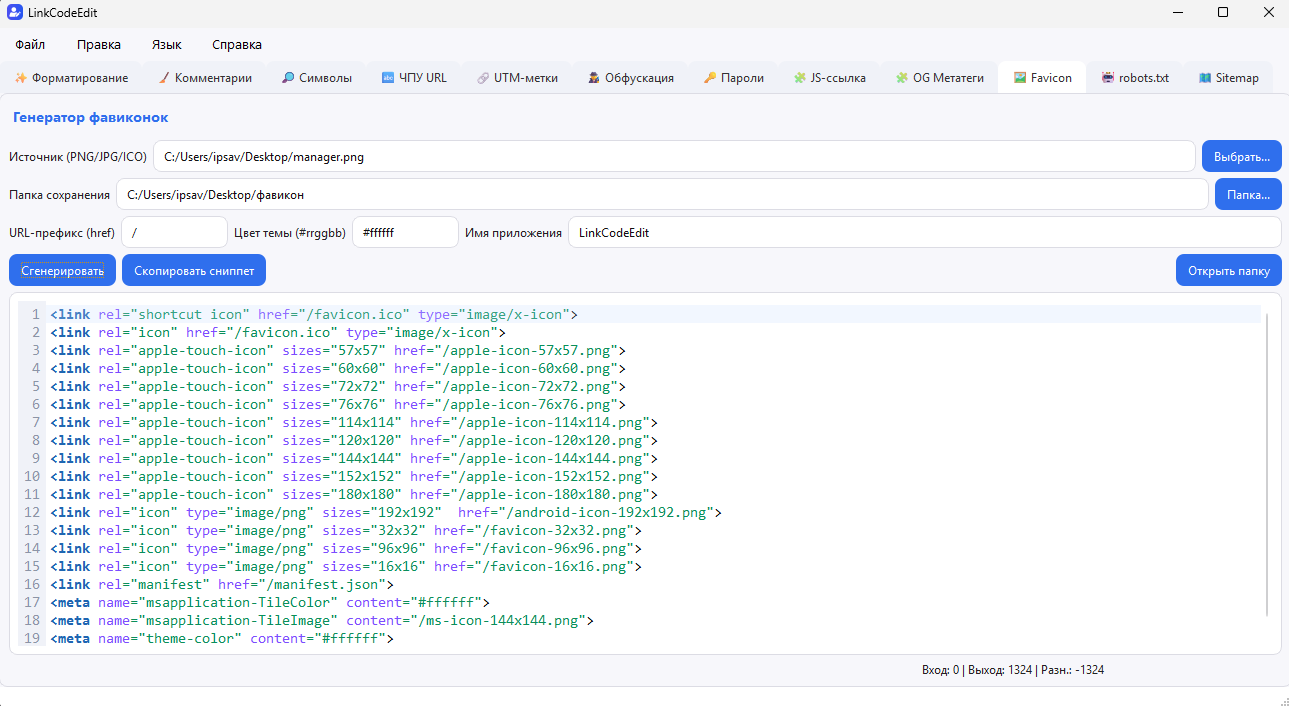Screen dimensions: 1289x706
Task: Open the robots.txt tab
Action: tap(1135, 78)
